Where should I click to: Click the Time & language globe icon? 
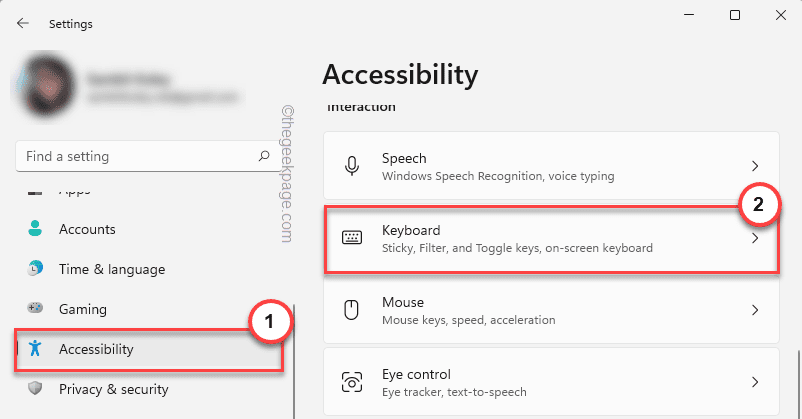coord(36,269)
